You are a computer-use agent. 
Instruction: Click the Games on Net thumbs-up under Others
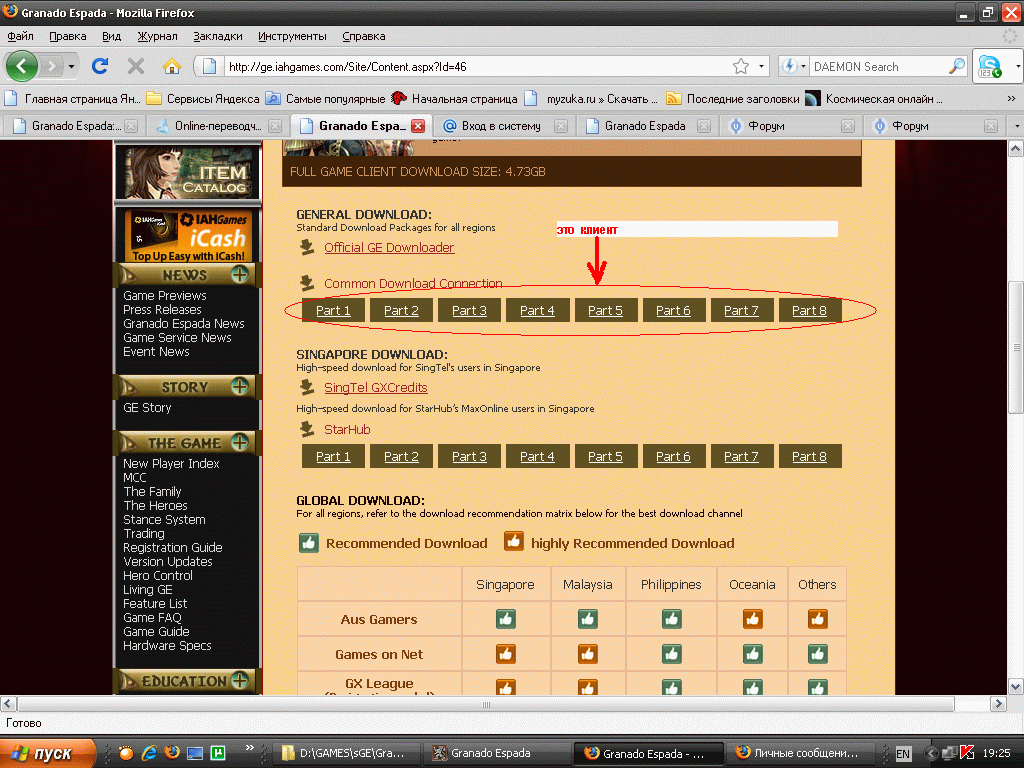click(x=818, y=654)
